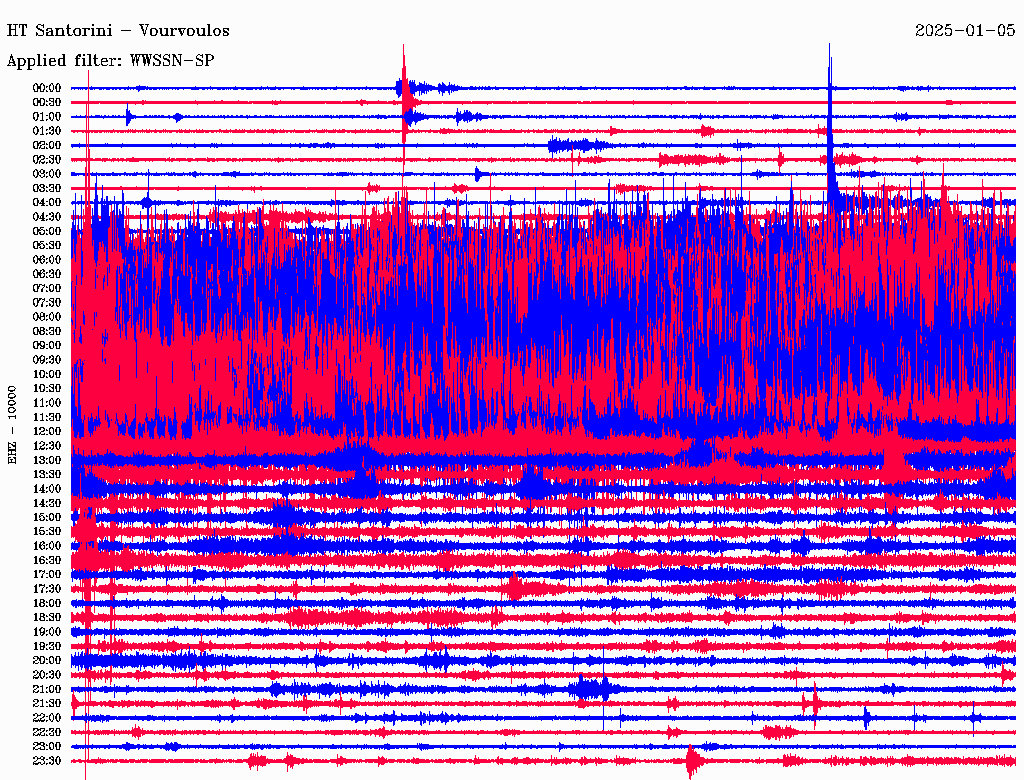Viewport: 1024px width, 780px height.
Task: Select the 04:00 time label
Action: 47,203
